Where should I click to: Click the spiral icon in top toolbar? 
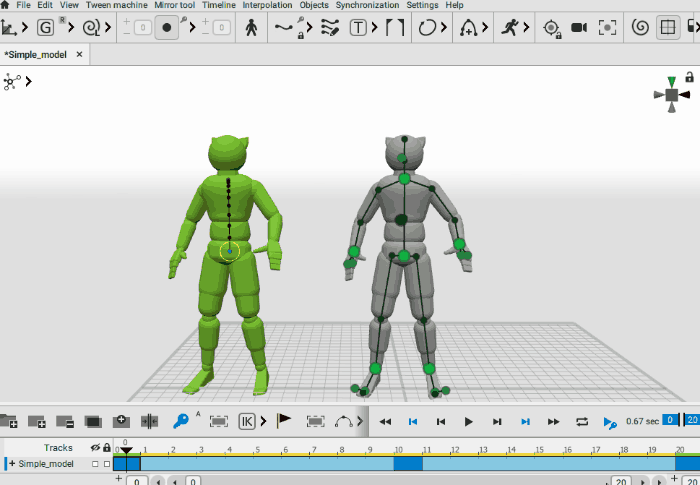pos(641,28)
